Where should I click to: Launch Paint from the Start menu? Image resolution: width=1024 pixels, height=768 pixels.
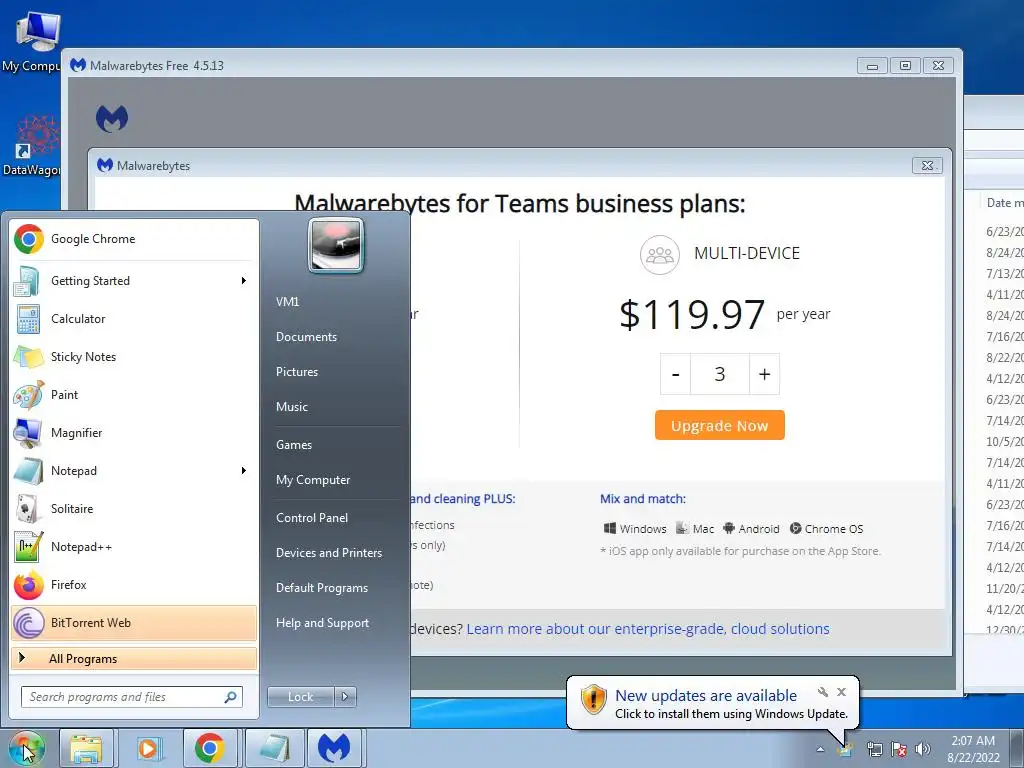coord(134,394)
